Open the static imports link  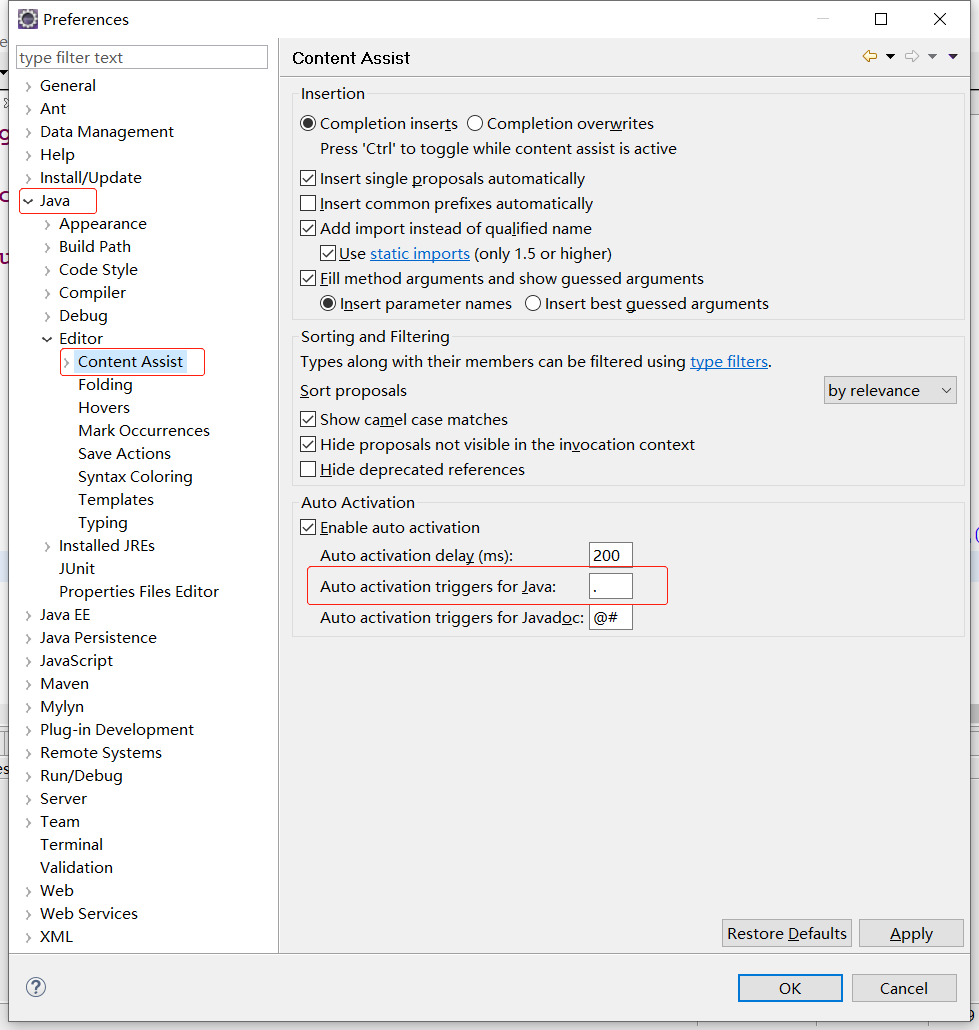coord(420,254)
